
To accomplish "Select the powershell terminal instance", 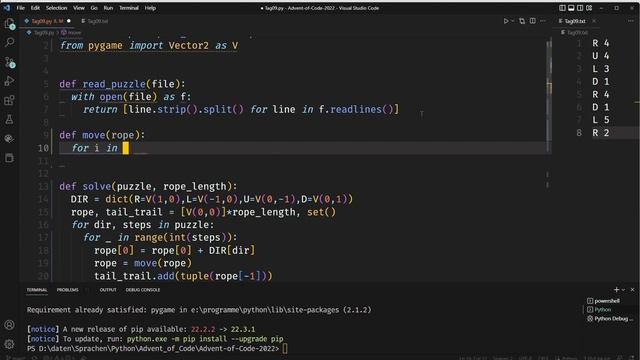I will tap(607, 301).
